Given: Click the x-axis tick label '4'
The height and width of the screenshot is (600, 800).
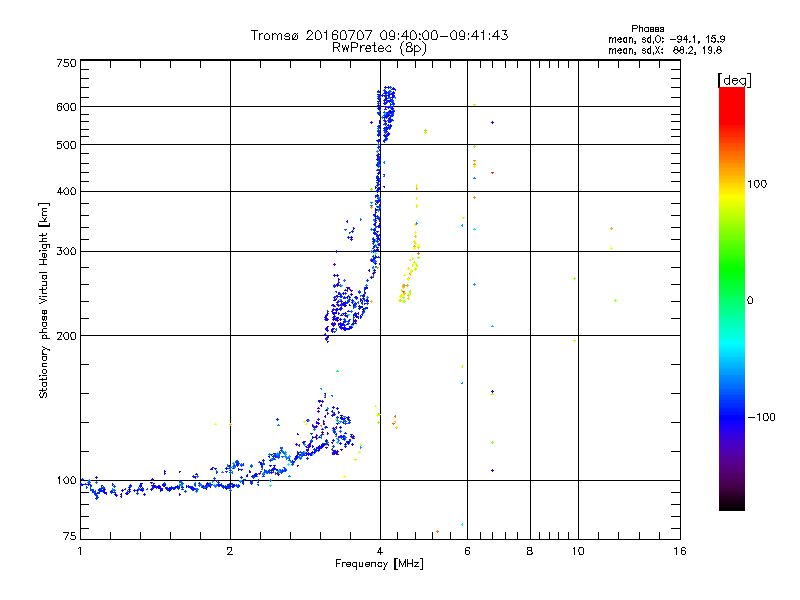Looking at the screenshot, I should 380,551.
